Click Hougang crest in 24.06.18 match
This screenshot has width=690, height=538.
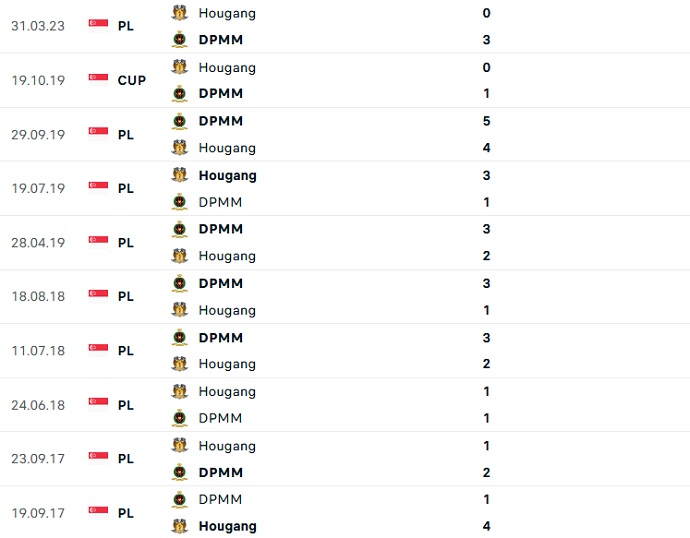(180, 391)
